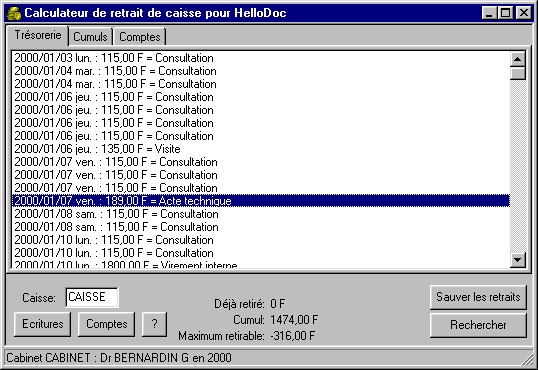Click the Comptes button beside Ecritures

tap(106, 324)
